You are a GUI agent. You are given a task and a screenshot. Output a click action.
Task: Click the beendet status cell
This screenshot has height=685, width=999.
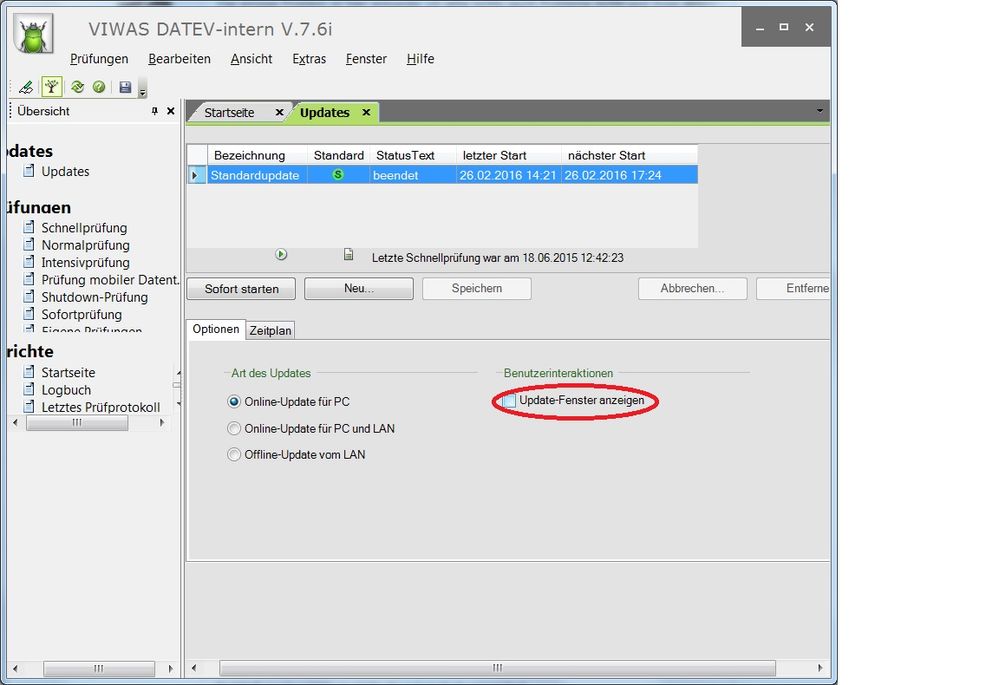(413, 175)
